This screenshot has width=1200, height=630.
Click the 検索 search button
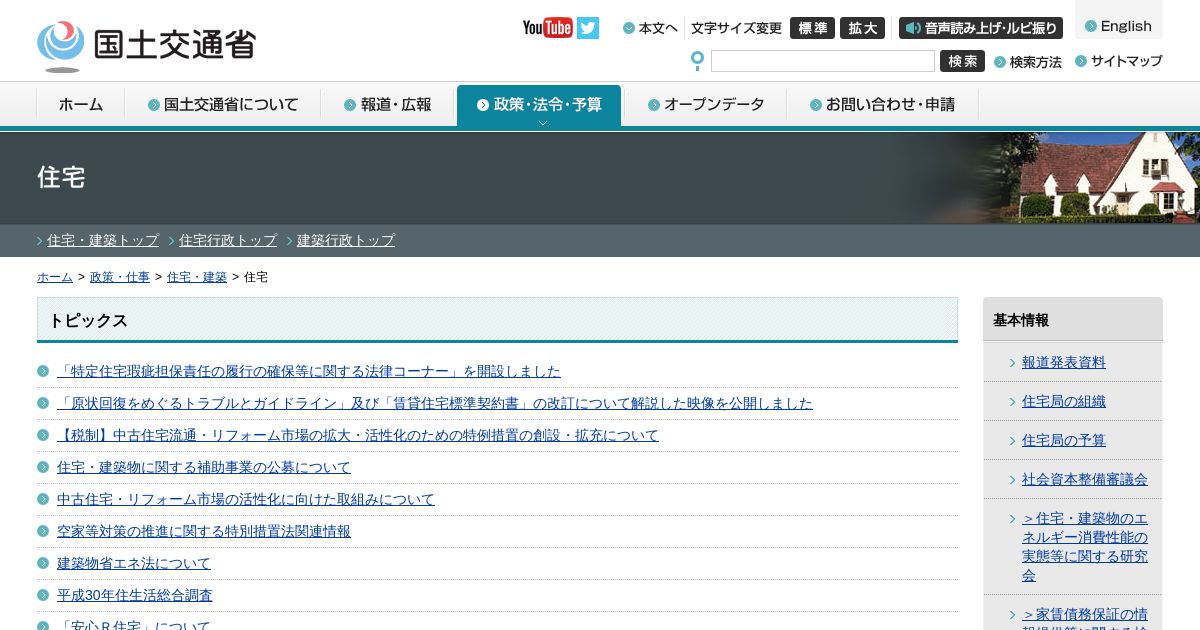(x=962, y=61)
